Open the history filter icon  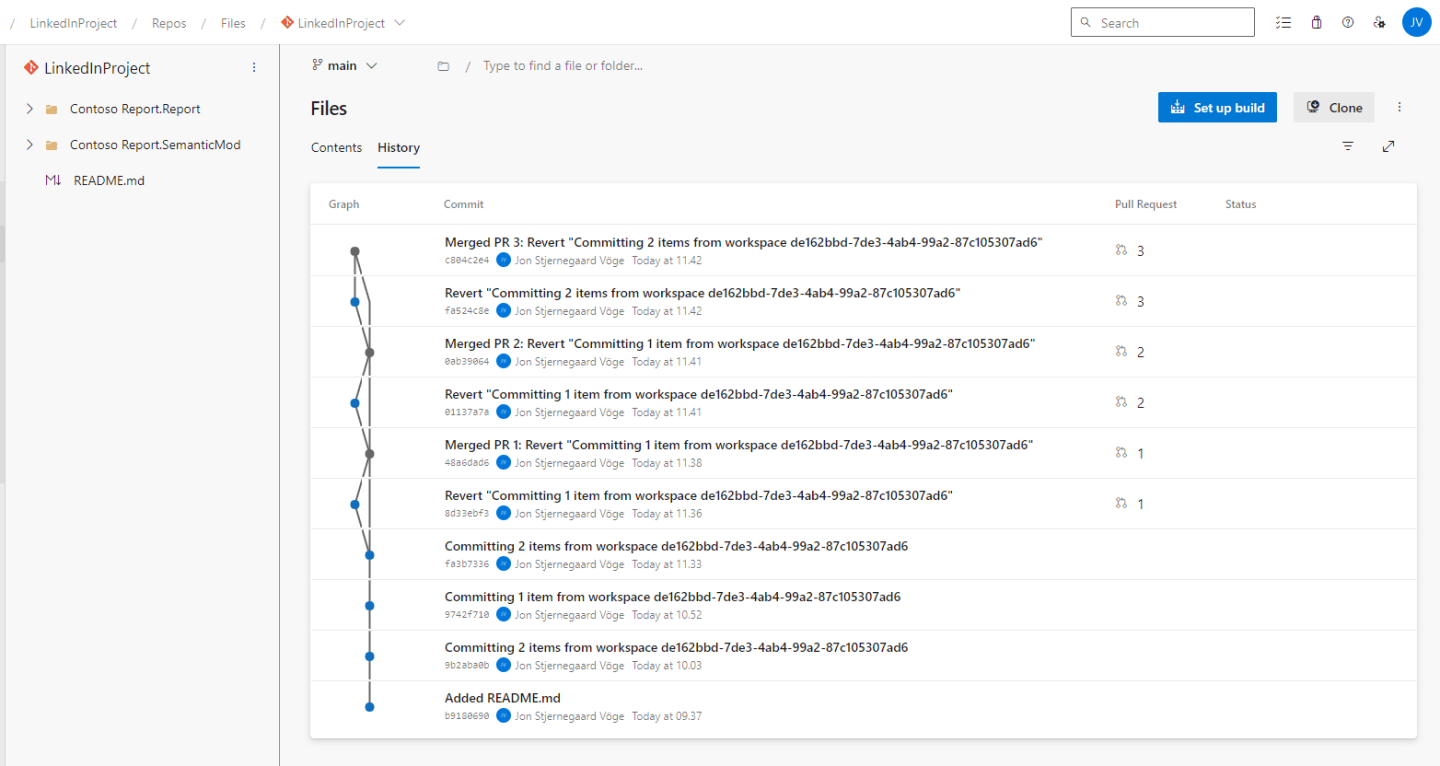click(1348, 147)
